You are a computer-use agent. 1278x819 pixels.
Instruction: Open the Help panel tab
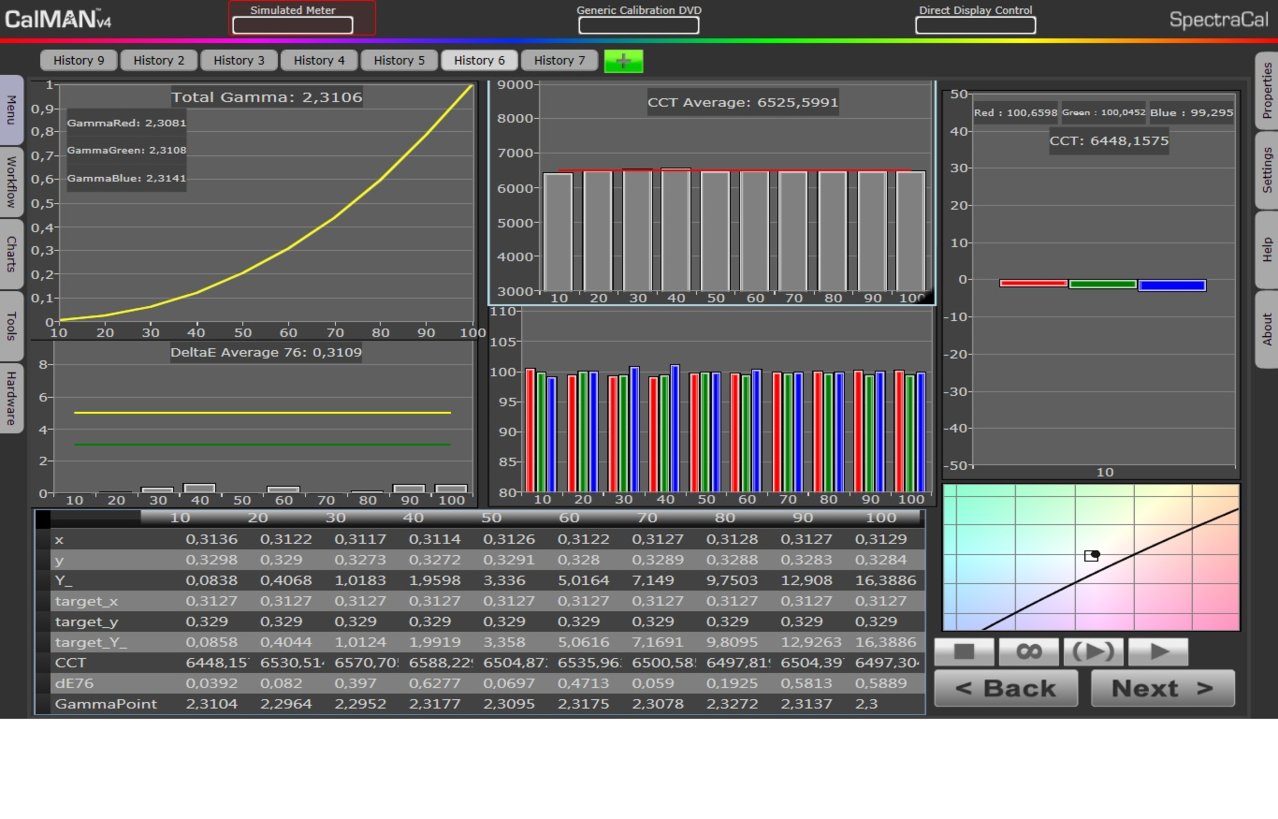tap(1266, 249)
